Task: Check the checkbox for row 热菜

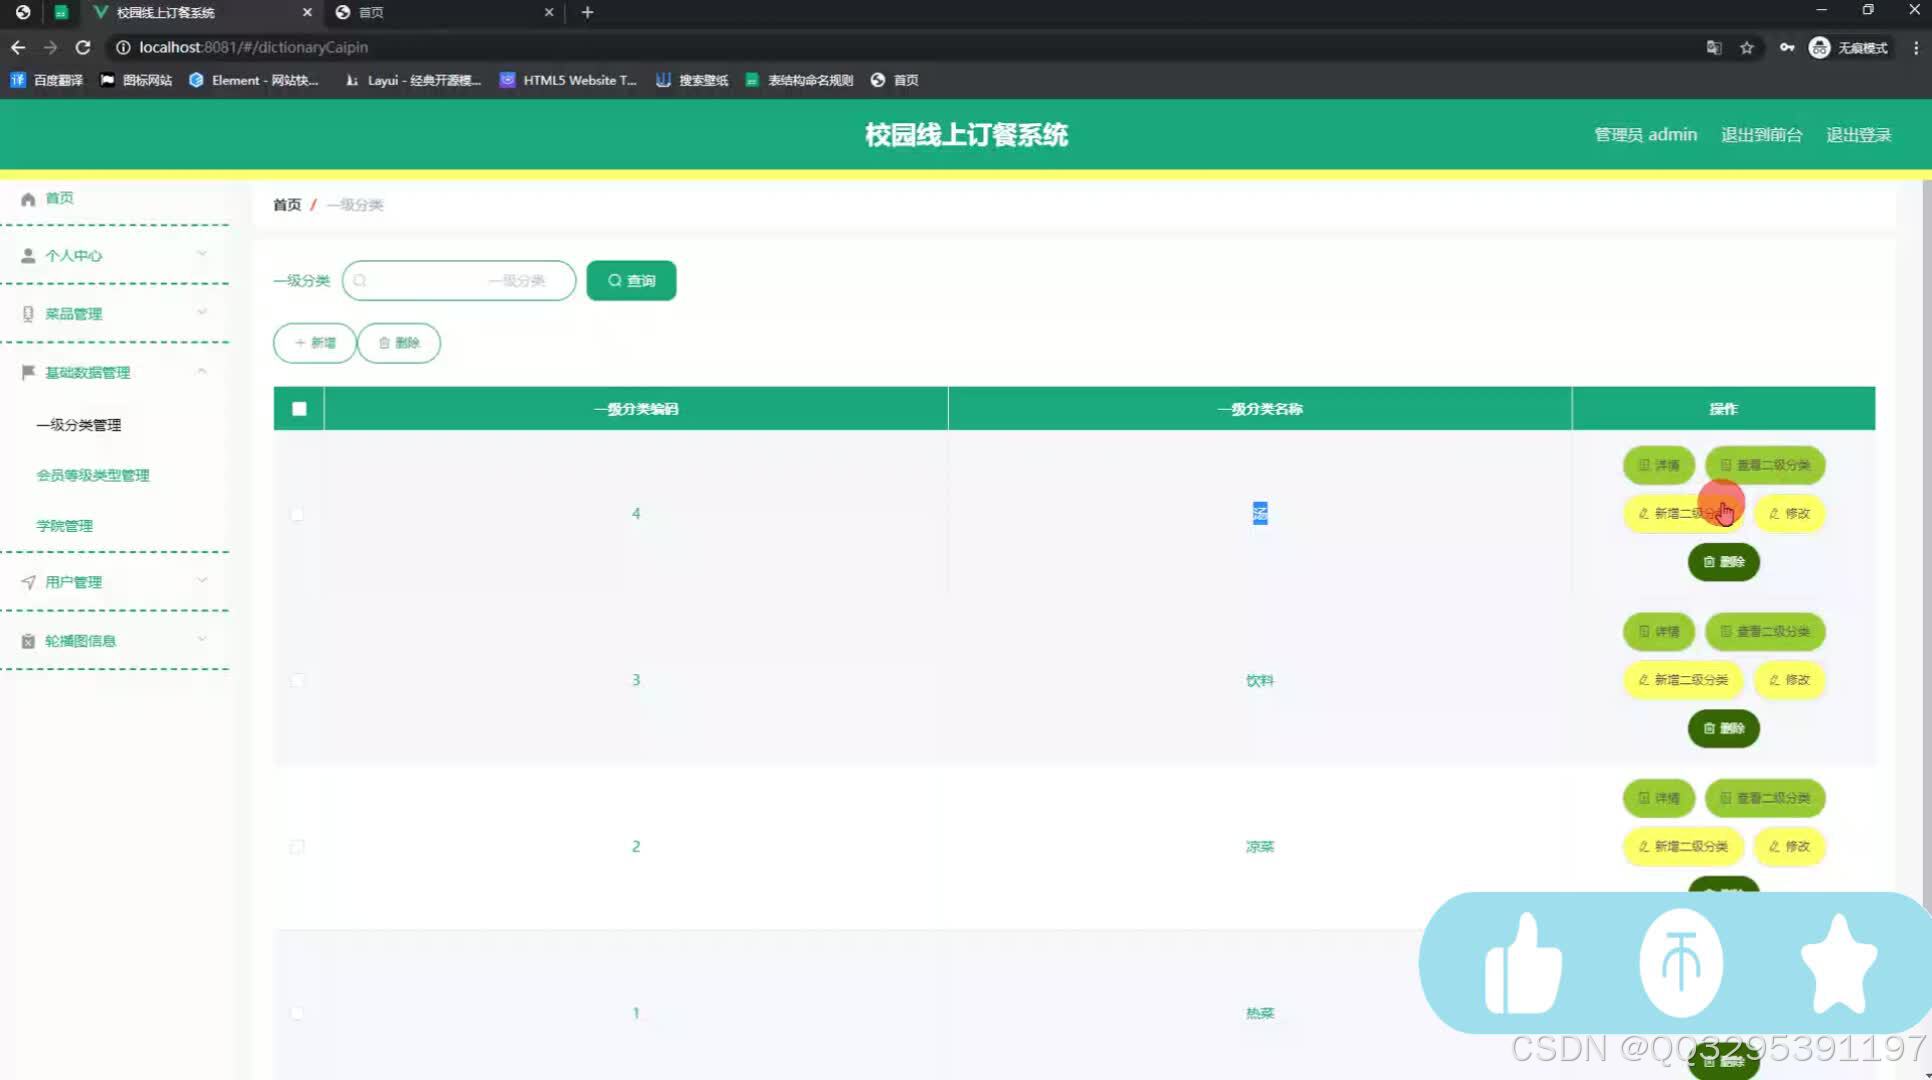Action: [x=297, y=1013]
